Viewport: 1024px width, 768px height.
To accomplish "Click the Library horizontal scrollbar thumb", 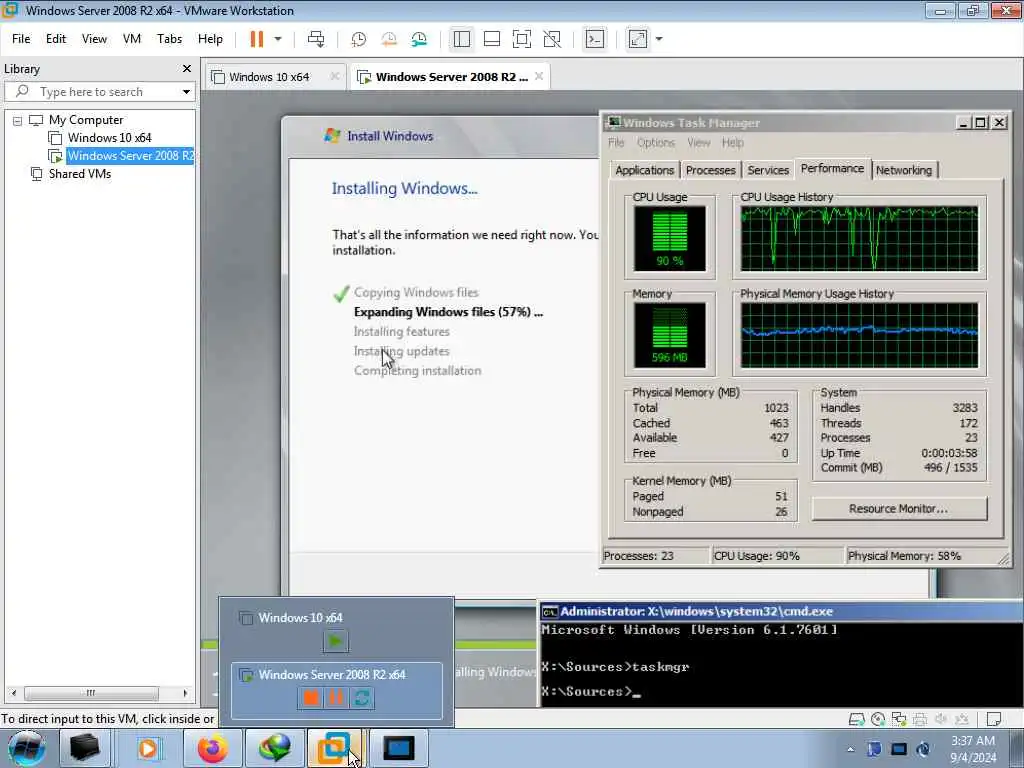I will [91, 693].
